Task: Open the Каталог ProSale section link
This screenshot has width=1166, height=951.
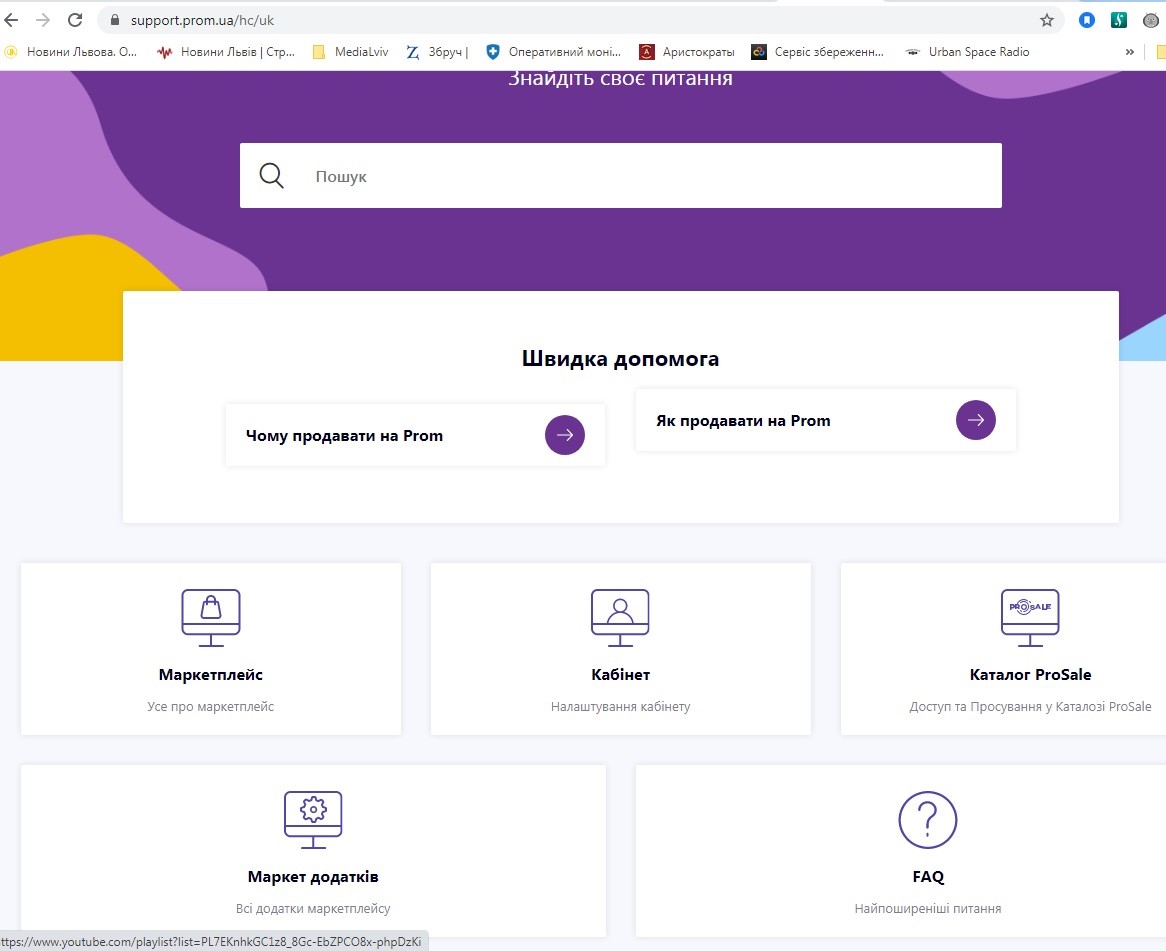Action: click(1030, 674)
